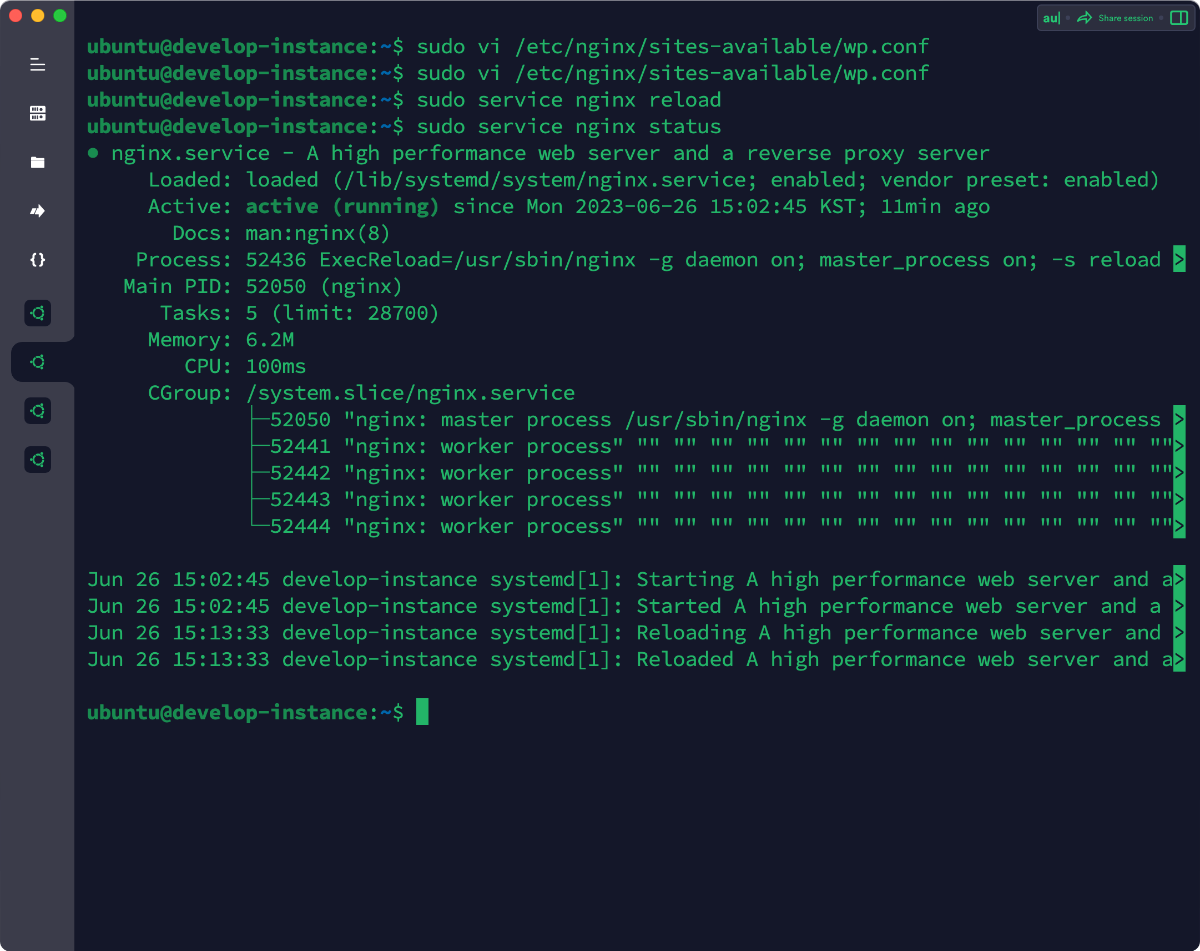Click "Docs: man:nginx(8)" line
Viewport: 1200px width, 951px height.
[281, 233]
